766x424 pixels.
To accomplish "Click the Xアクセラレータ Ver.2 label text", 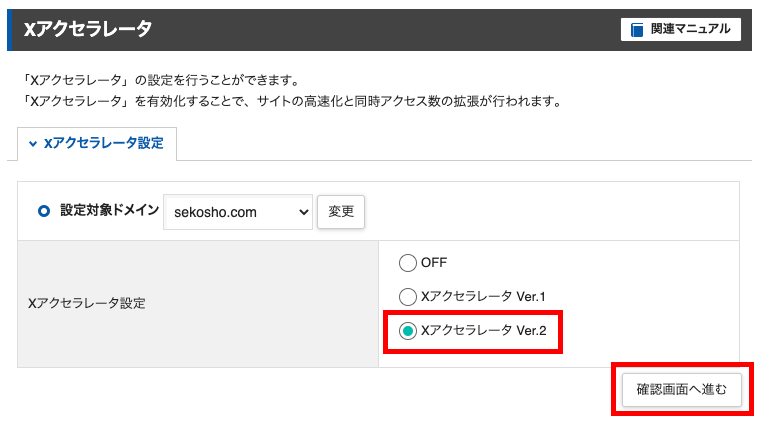I will click(x=484, y=331).
